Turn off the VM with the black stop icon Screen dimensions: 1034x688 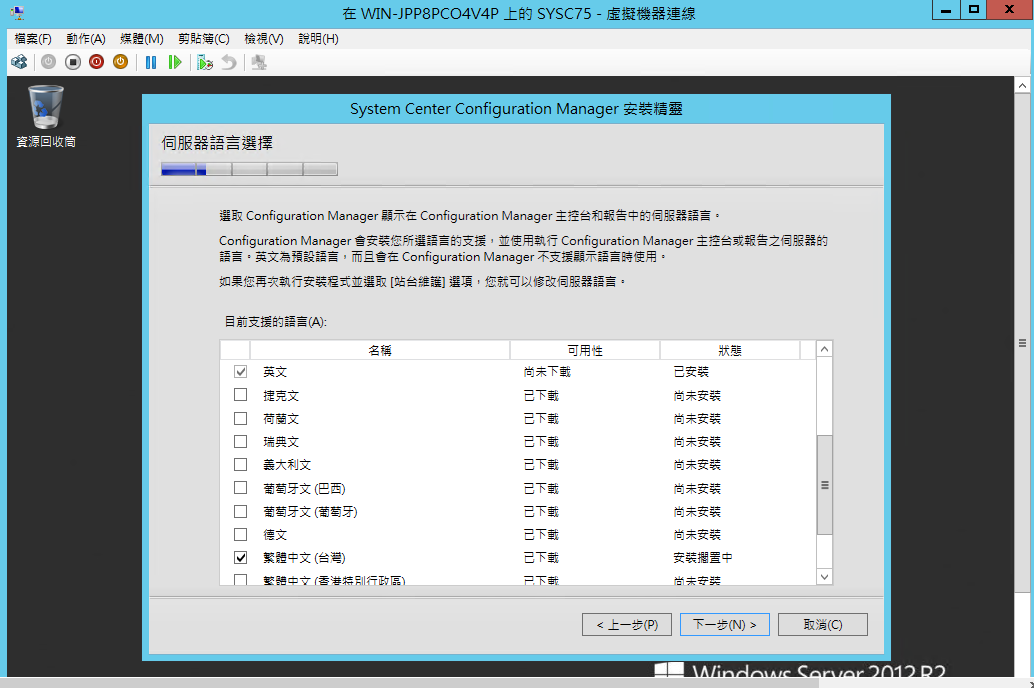(x=73, y=62)
